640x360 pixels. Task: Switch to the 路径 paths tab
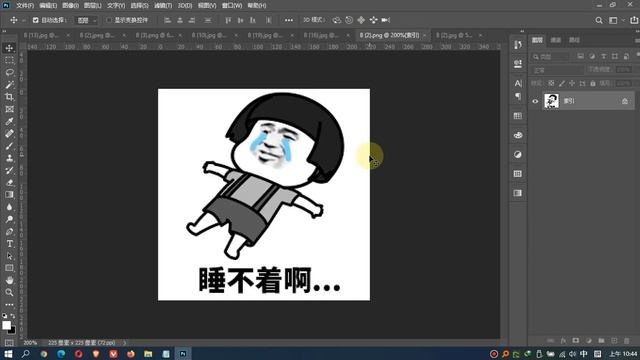(574, 40)
